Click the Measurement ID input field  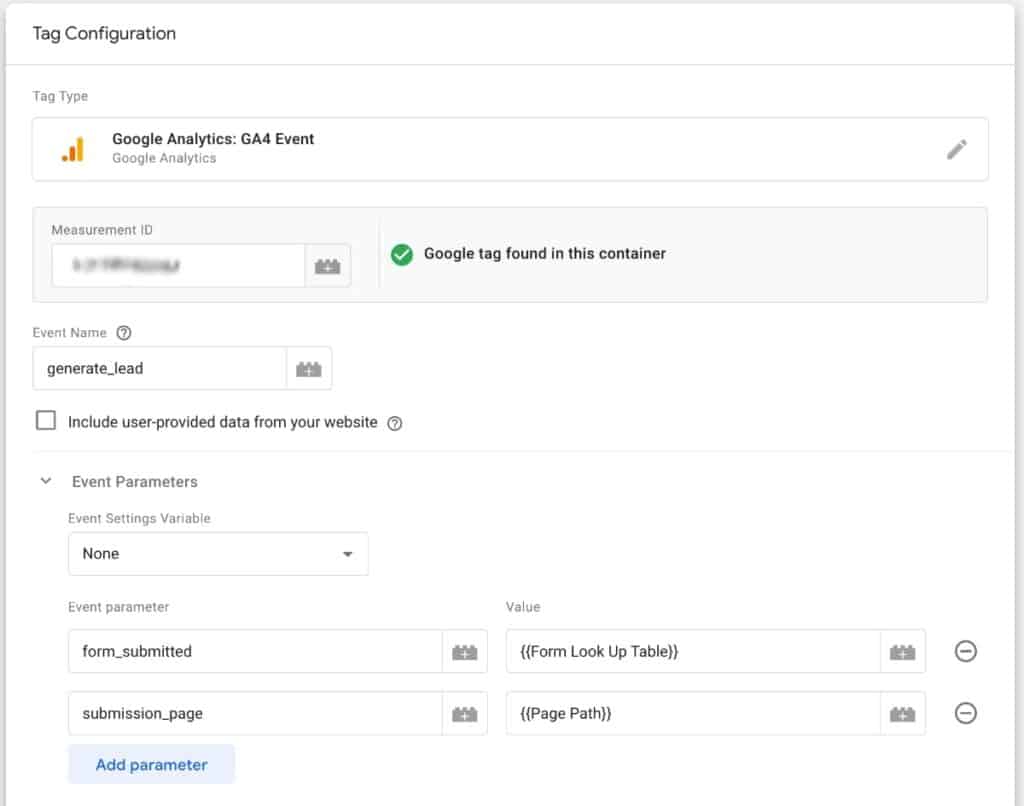click(178, 266)
